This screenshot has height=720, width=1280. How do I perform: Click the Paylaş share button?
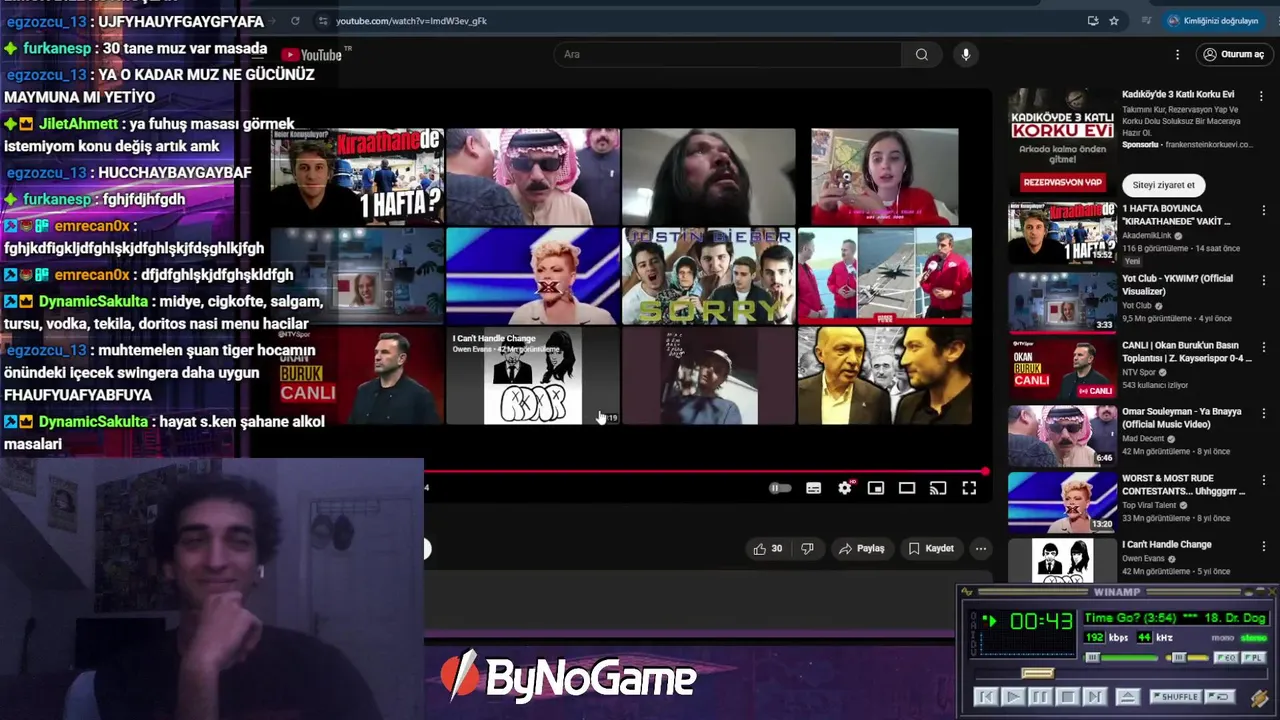coord(862,548)
